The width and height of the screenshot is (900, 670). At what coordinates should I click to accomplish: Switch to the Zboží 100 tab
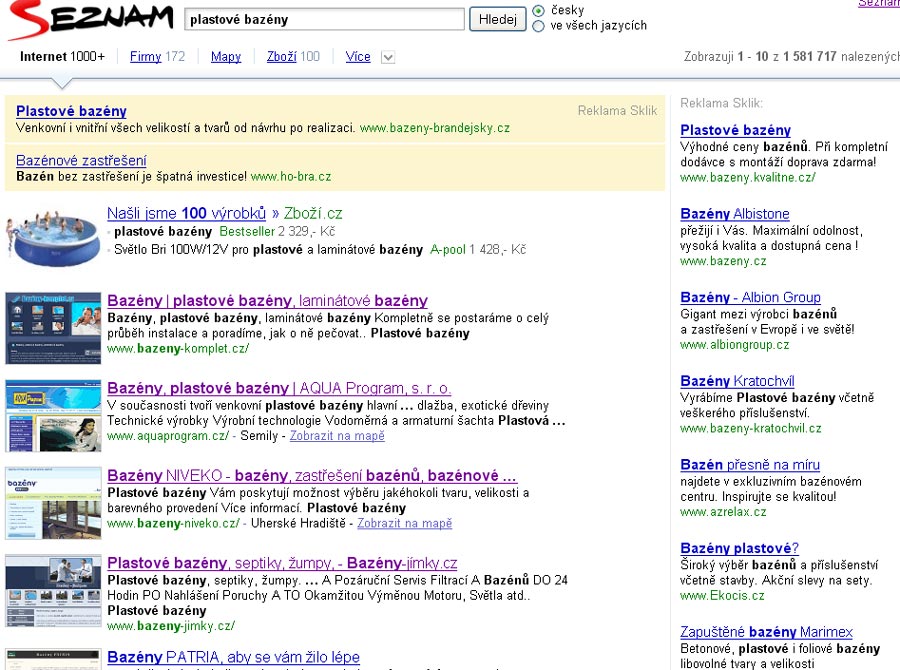[x=293, y=56]
